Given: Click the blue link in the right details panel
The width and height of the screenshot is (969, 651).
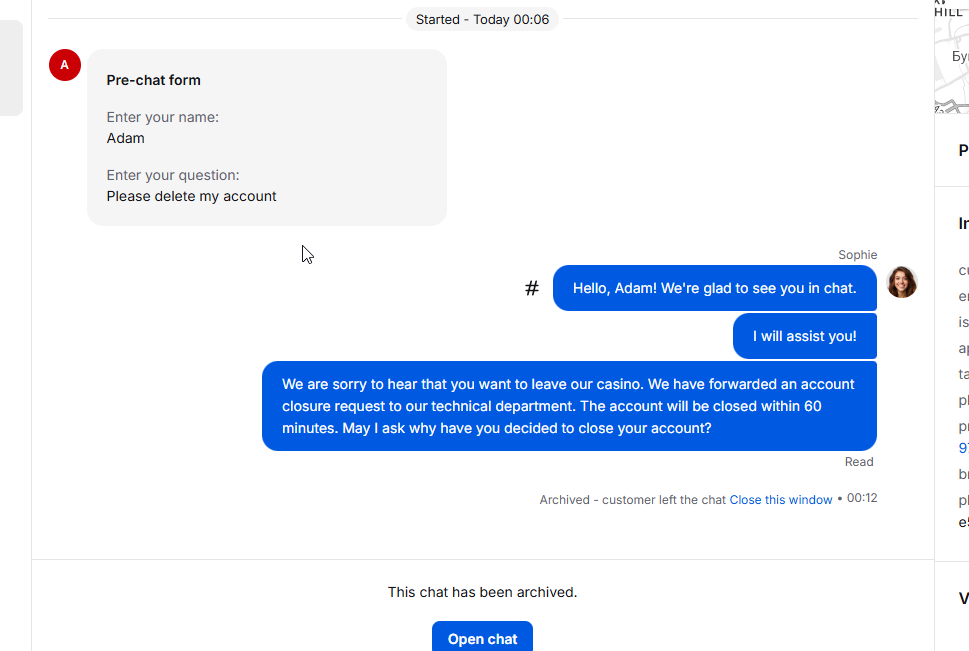Looking at the screenshot, I should coord(963,448).
